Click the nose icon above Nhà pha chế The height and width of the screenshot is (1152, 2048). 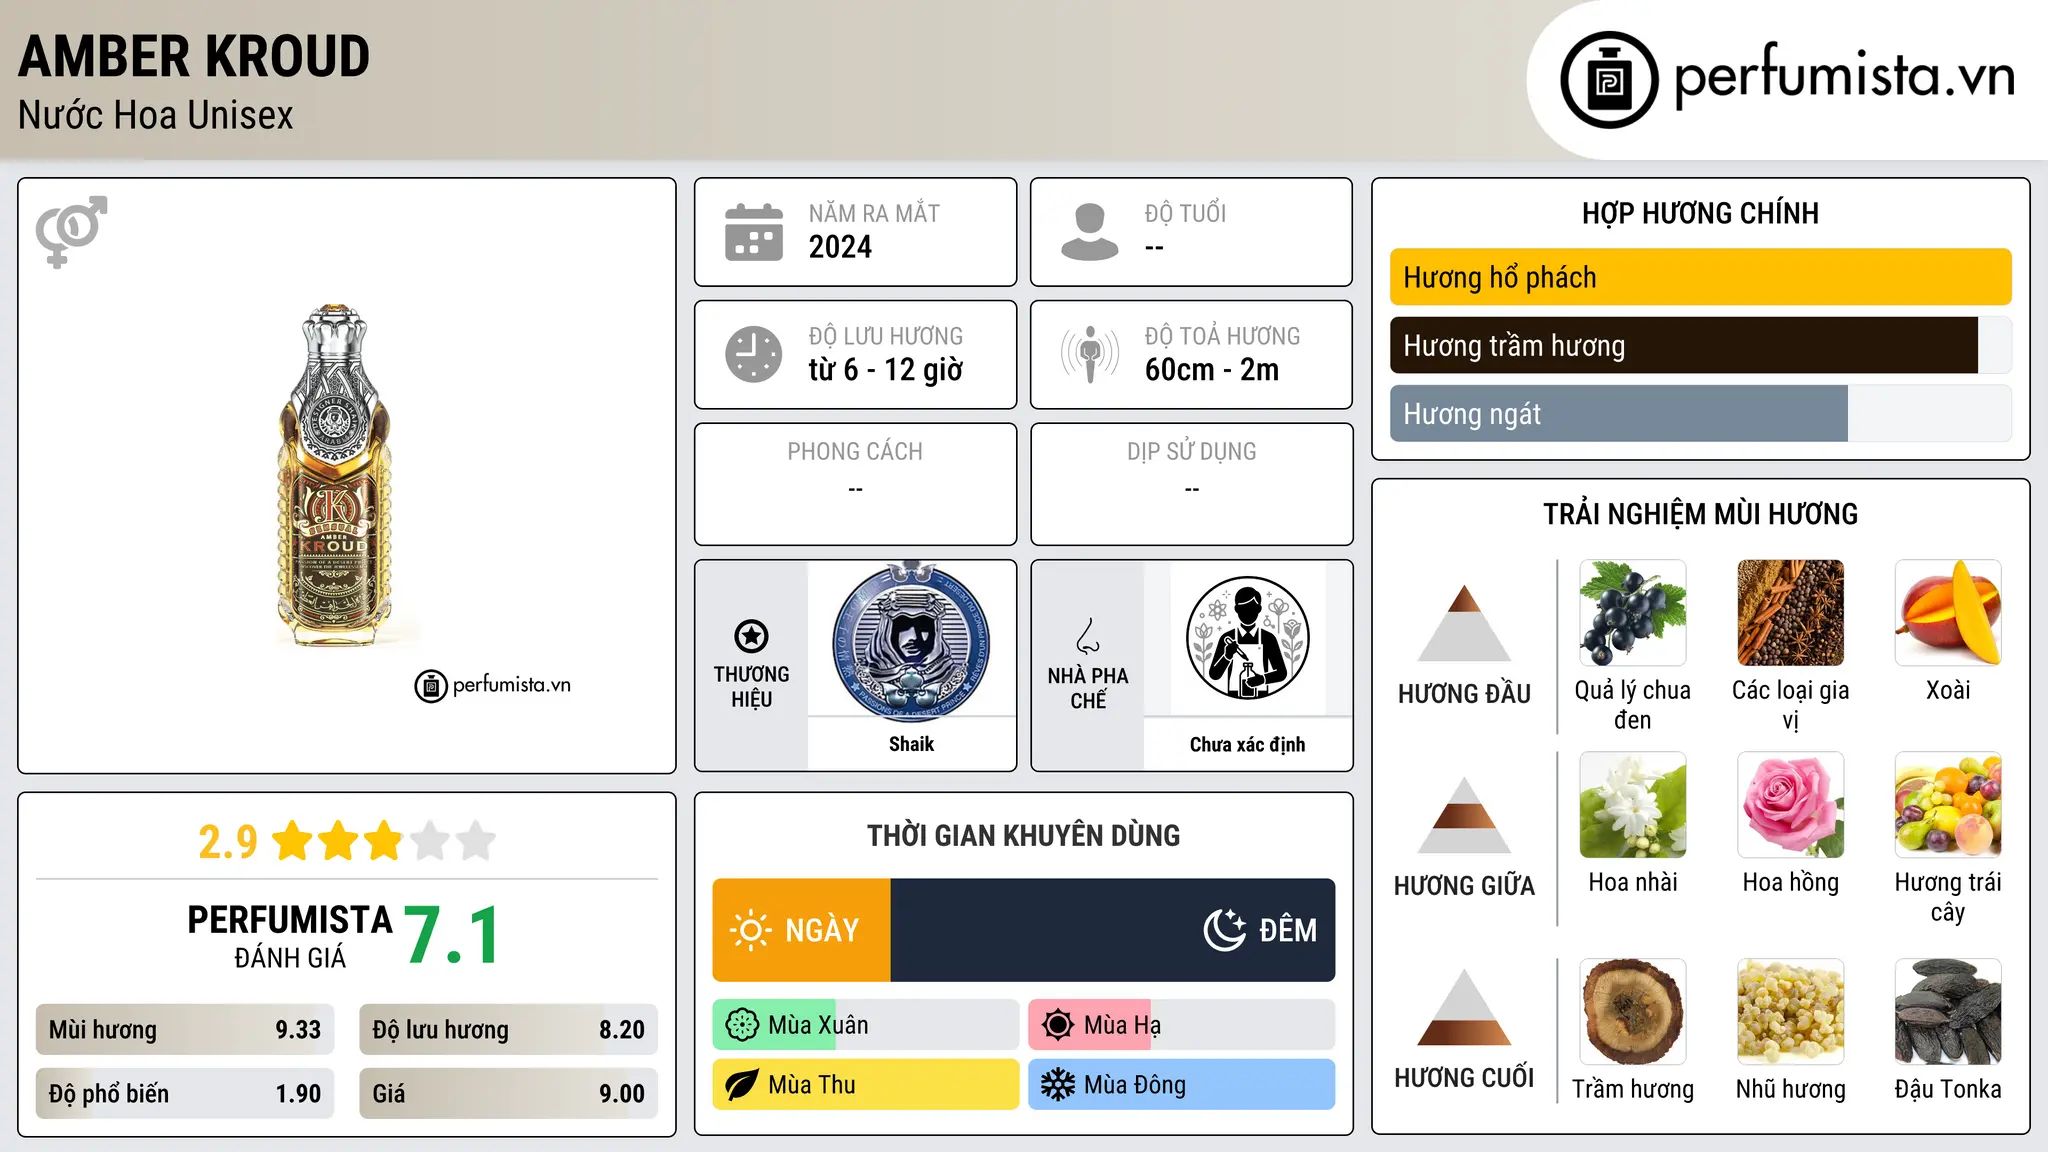[1088, 636]
